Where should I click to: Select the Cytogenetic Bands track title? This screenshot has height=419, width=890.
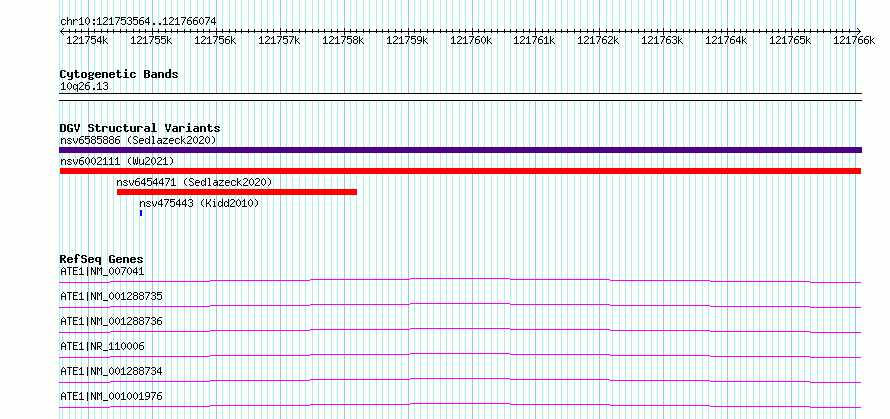(119, 74)
